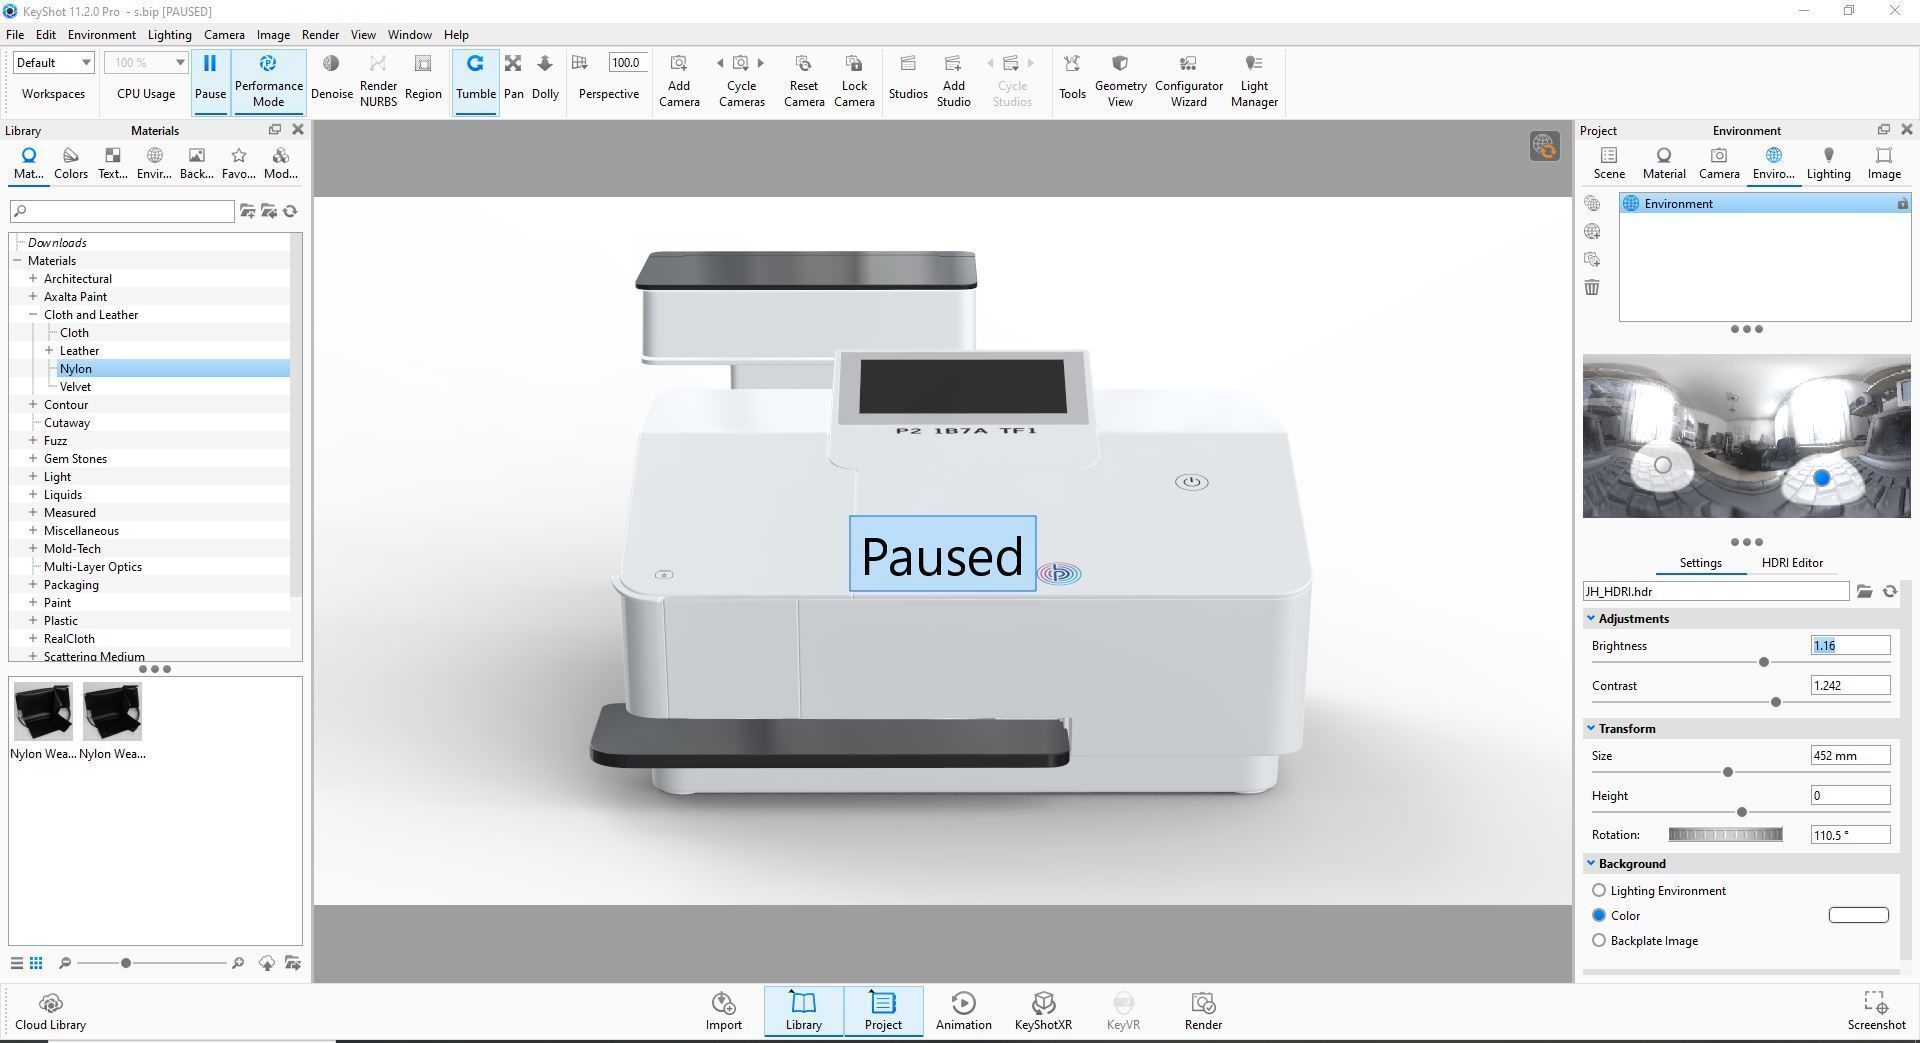Image resolution: width=1920 pixels, height=1043 pixels.
Task: Click the material library search field
Action: tap(122, 211)
